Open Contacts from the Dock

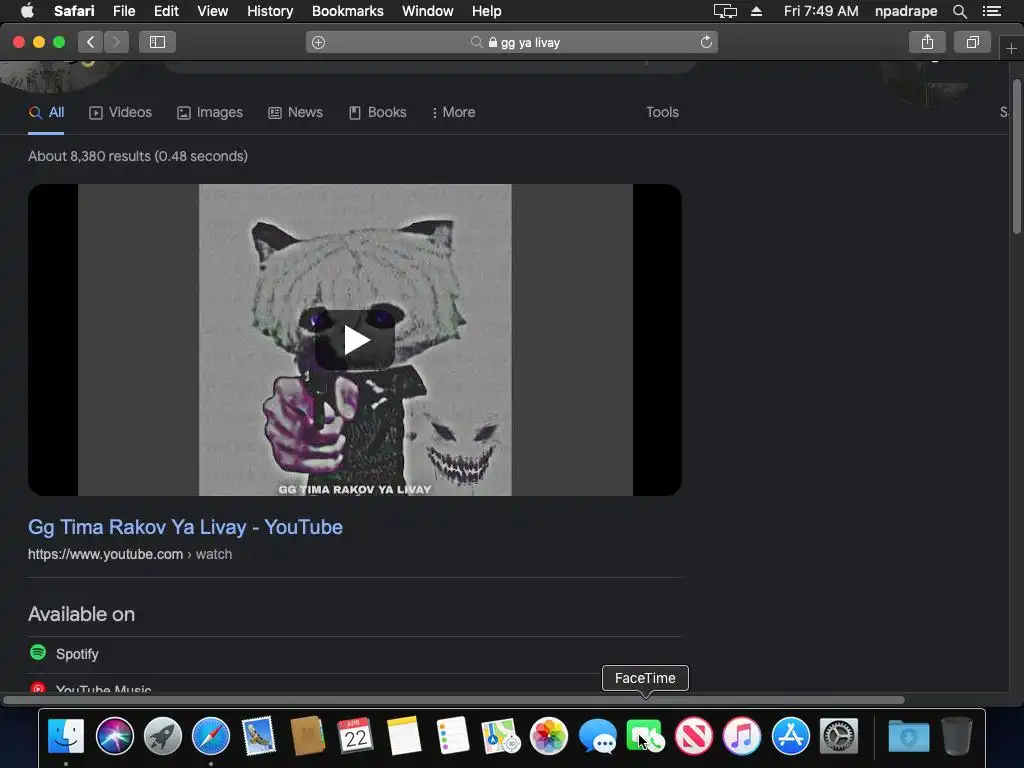[308, 736]
